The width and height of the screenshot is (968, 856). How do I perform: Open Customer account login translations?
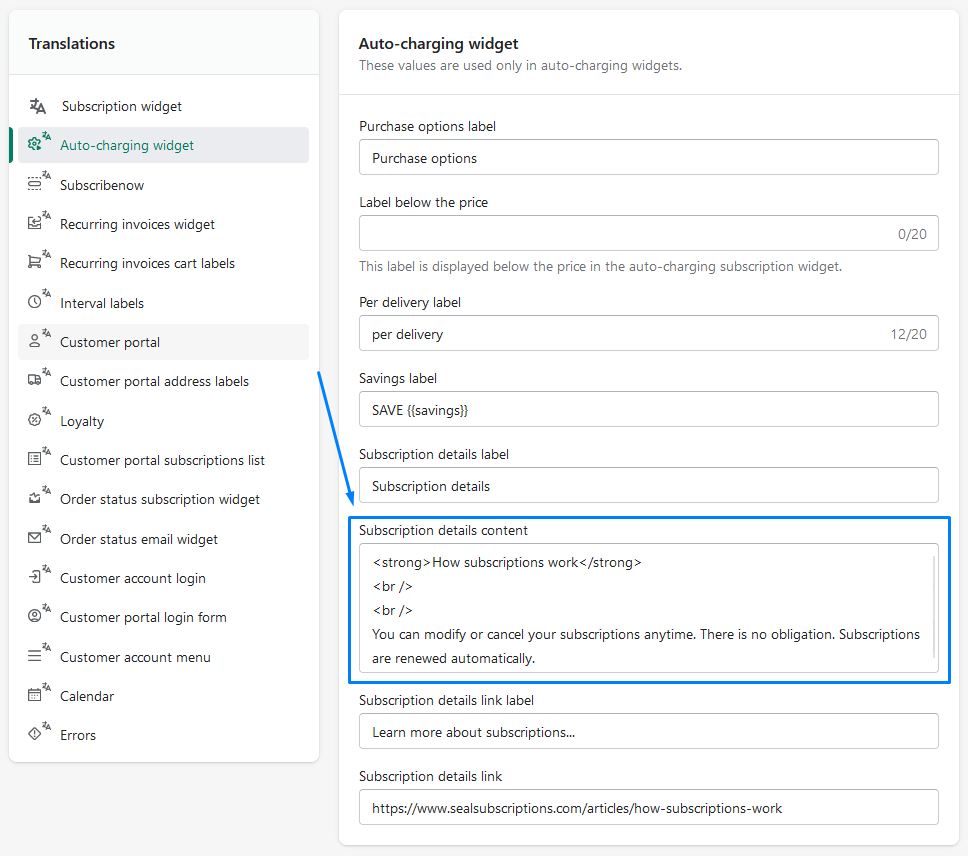(x=133, y=578)
